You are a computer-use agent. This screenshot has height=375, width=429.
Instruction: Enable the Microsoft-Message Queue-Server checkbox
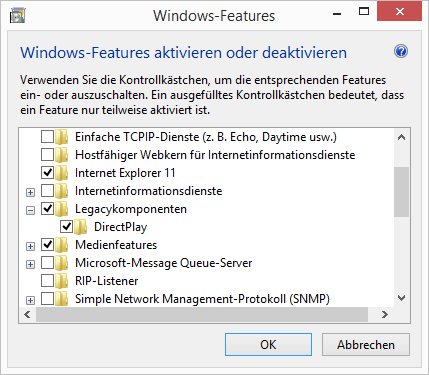point(47,263)
